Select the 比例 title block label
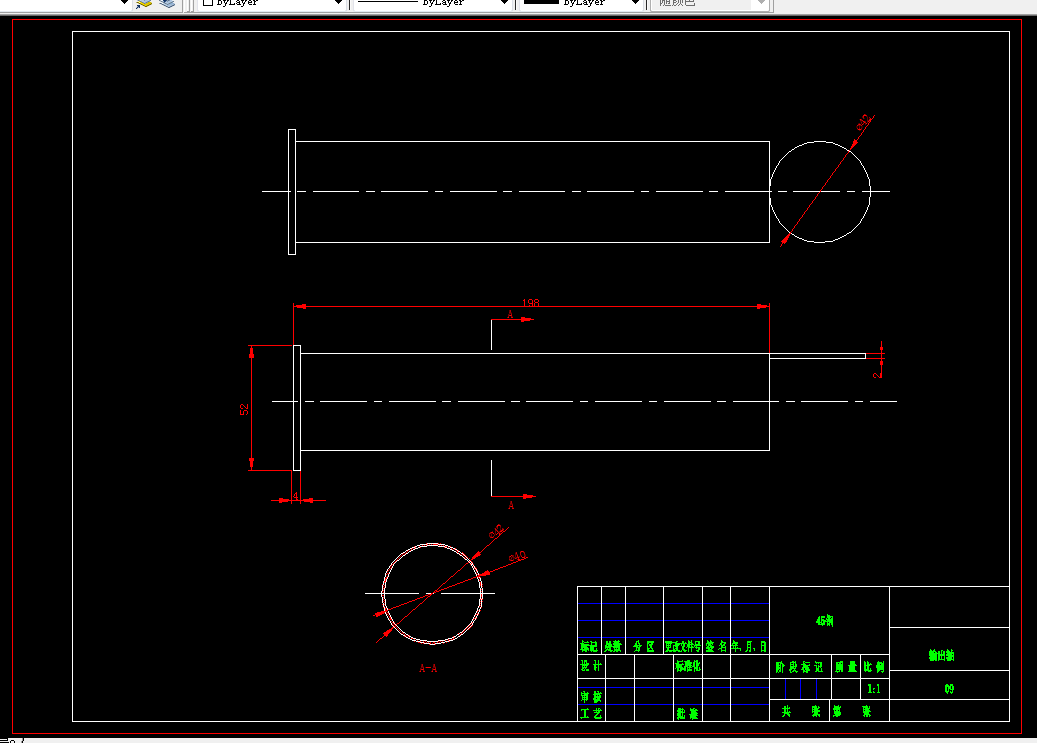Viewport: 1037px width, 743px height. 874,667
